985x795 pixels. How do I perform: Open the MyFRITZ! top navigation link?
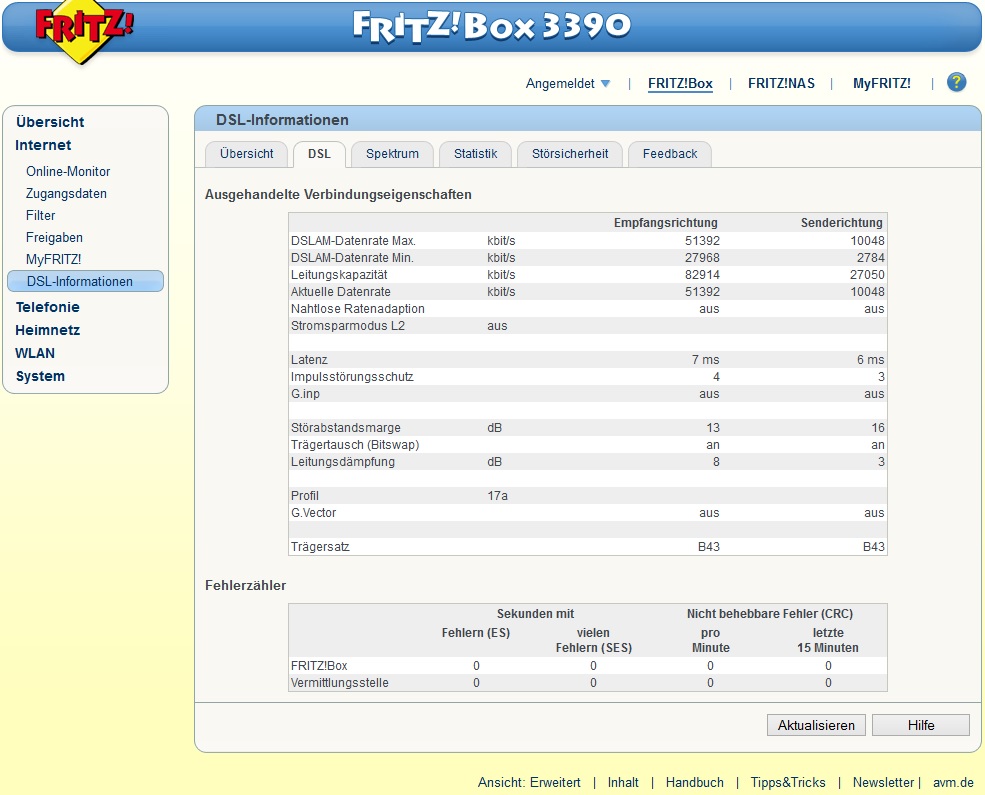[881, 84]
